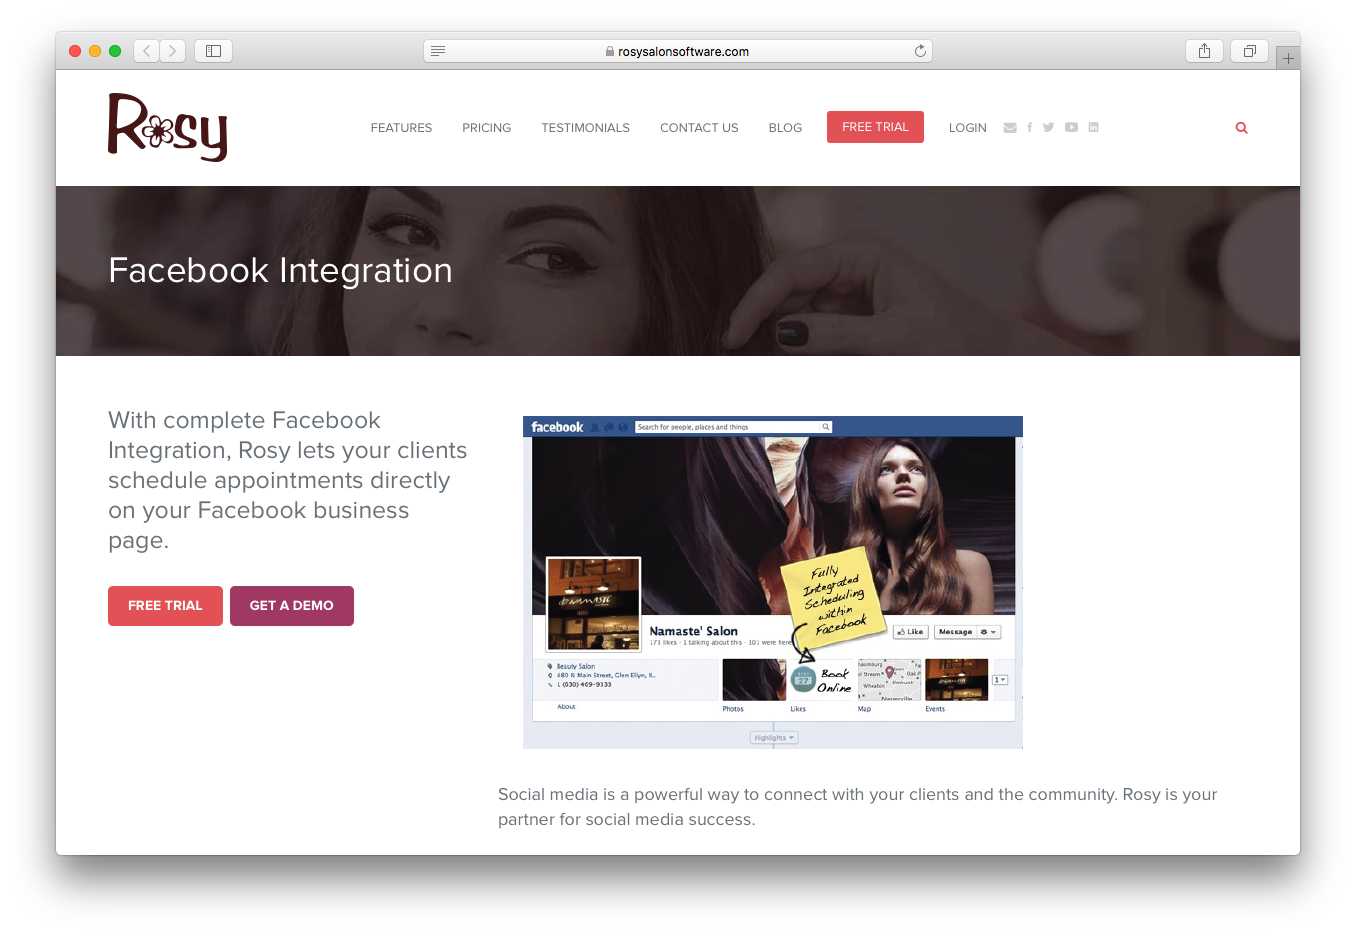1356x935 pixels.
Task: Show all tabs overview
Action: click(1249, 51)
